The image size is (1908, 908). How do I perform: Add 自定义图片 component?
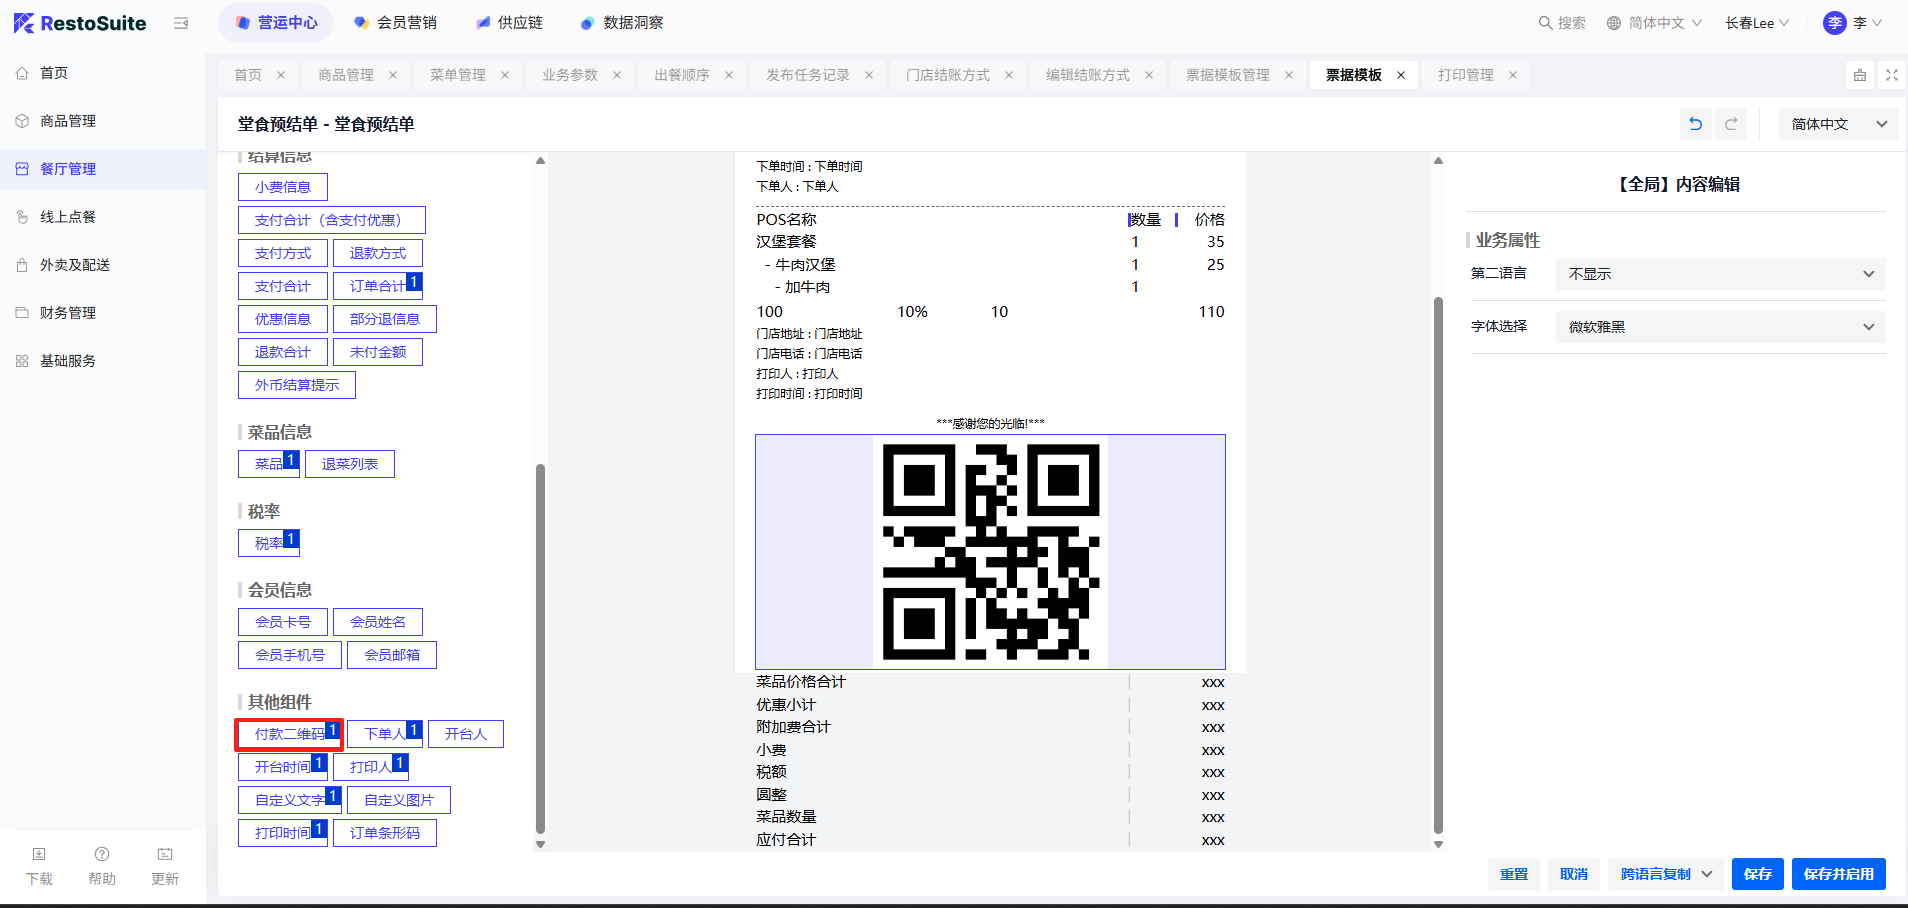399,800
